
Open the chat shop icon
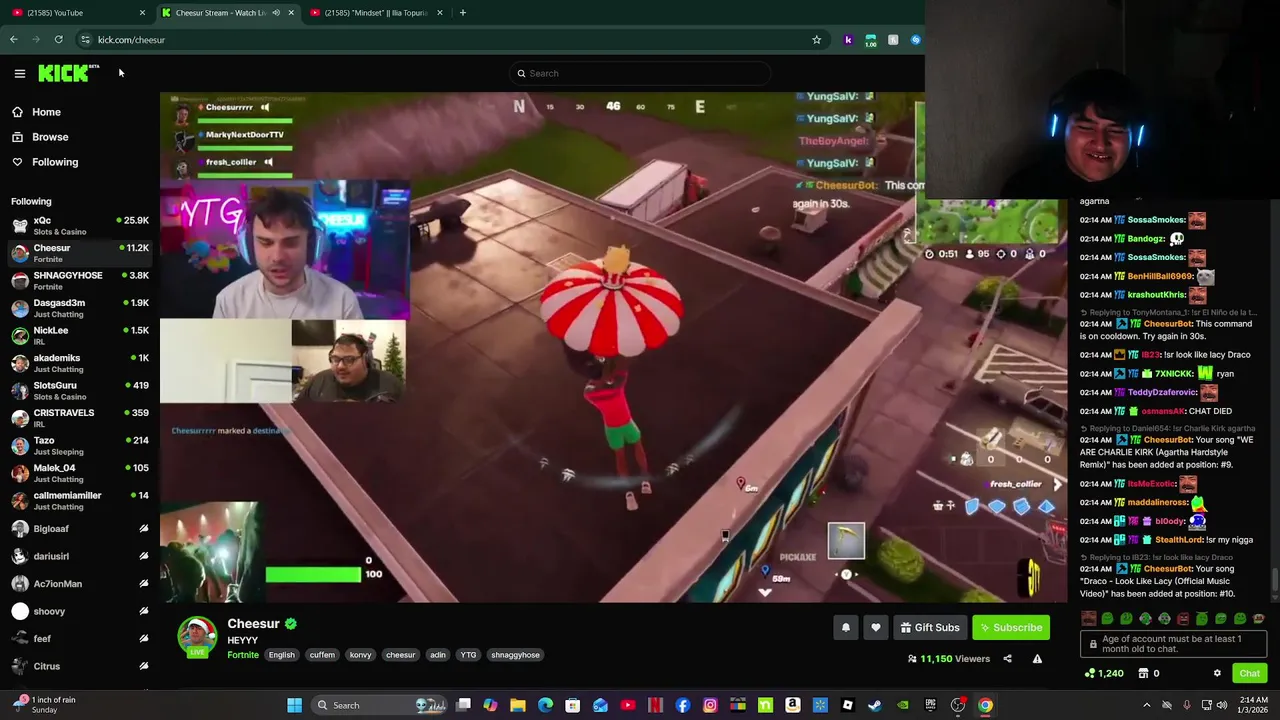click(1143, 673)
